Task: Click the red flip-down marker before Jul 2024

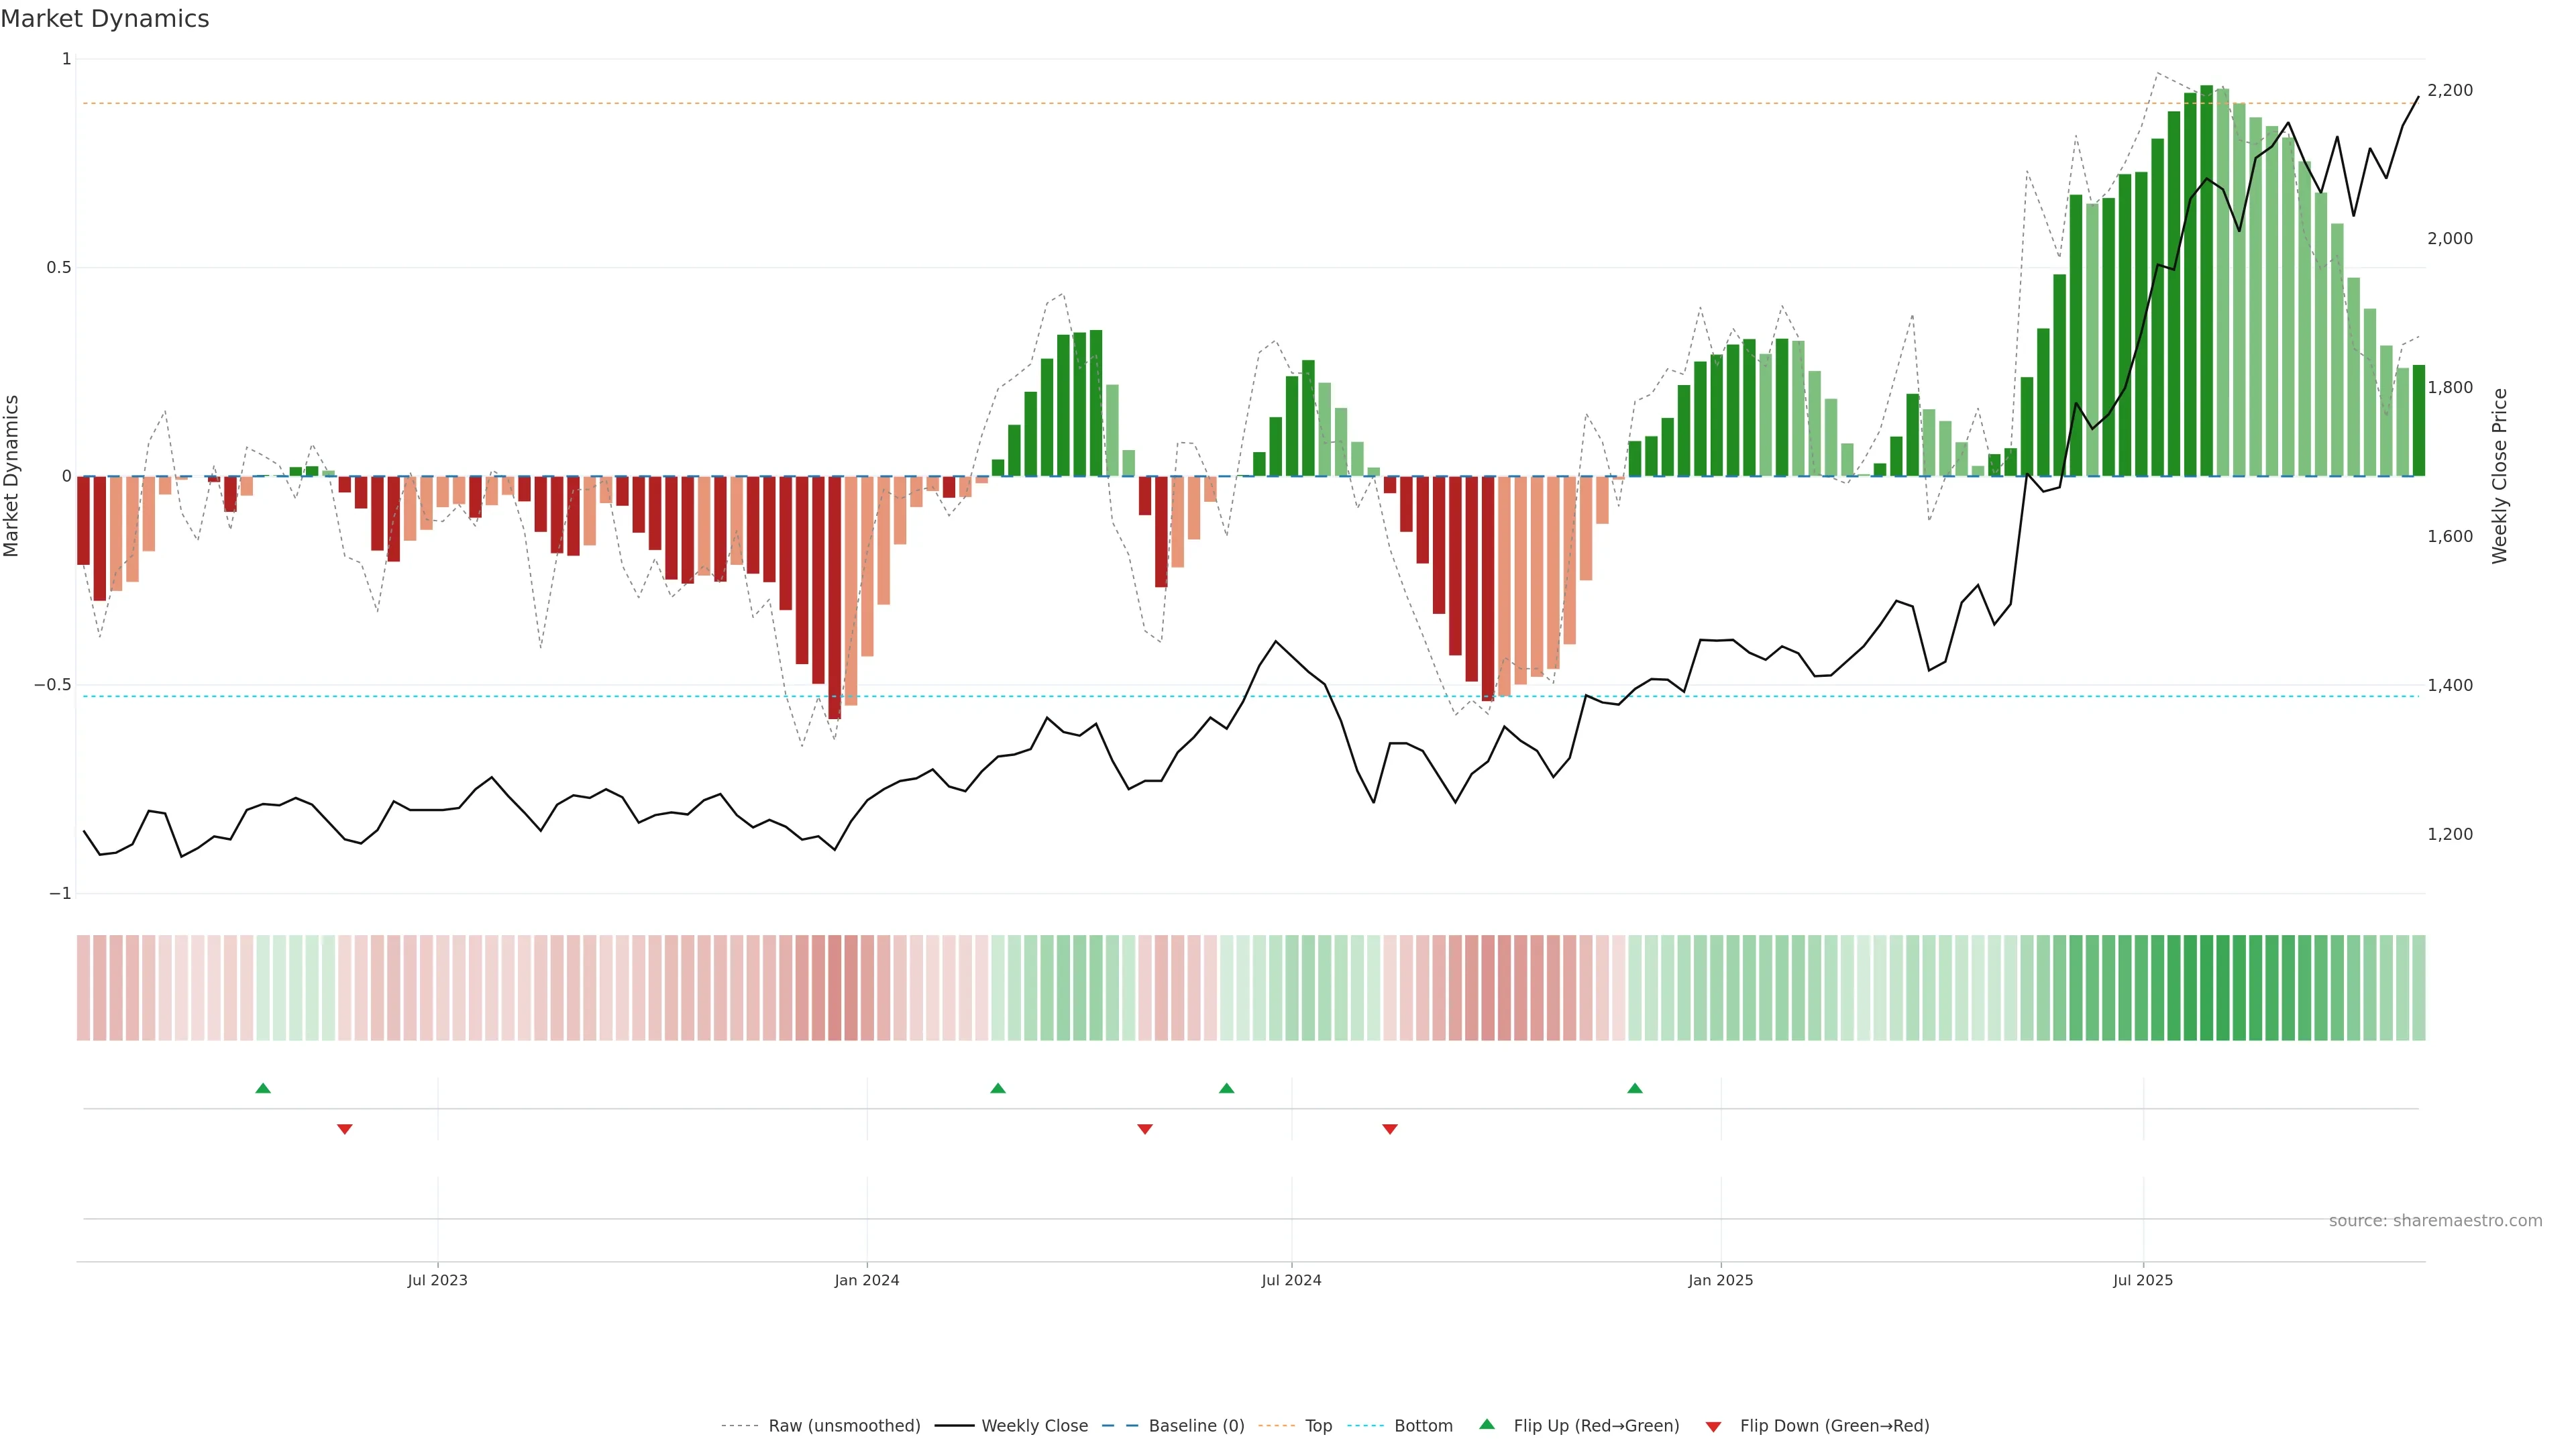Action: pos(1145,1129)
